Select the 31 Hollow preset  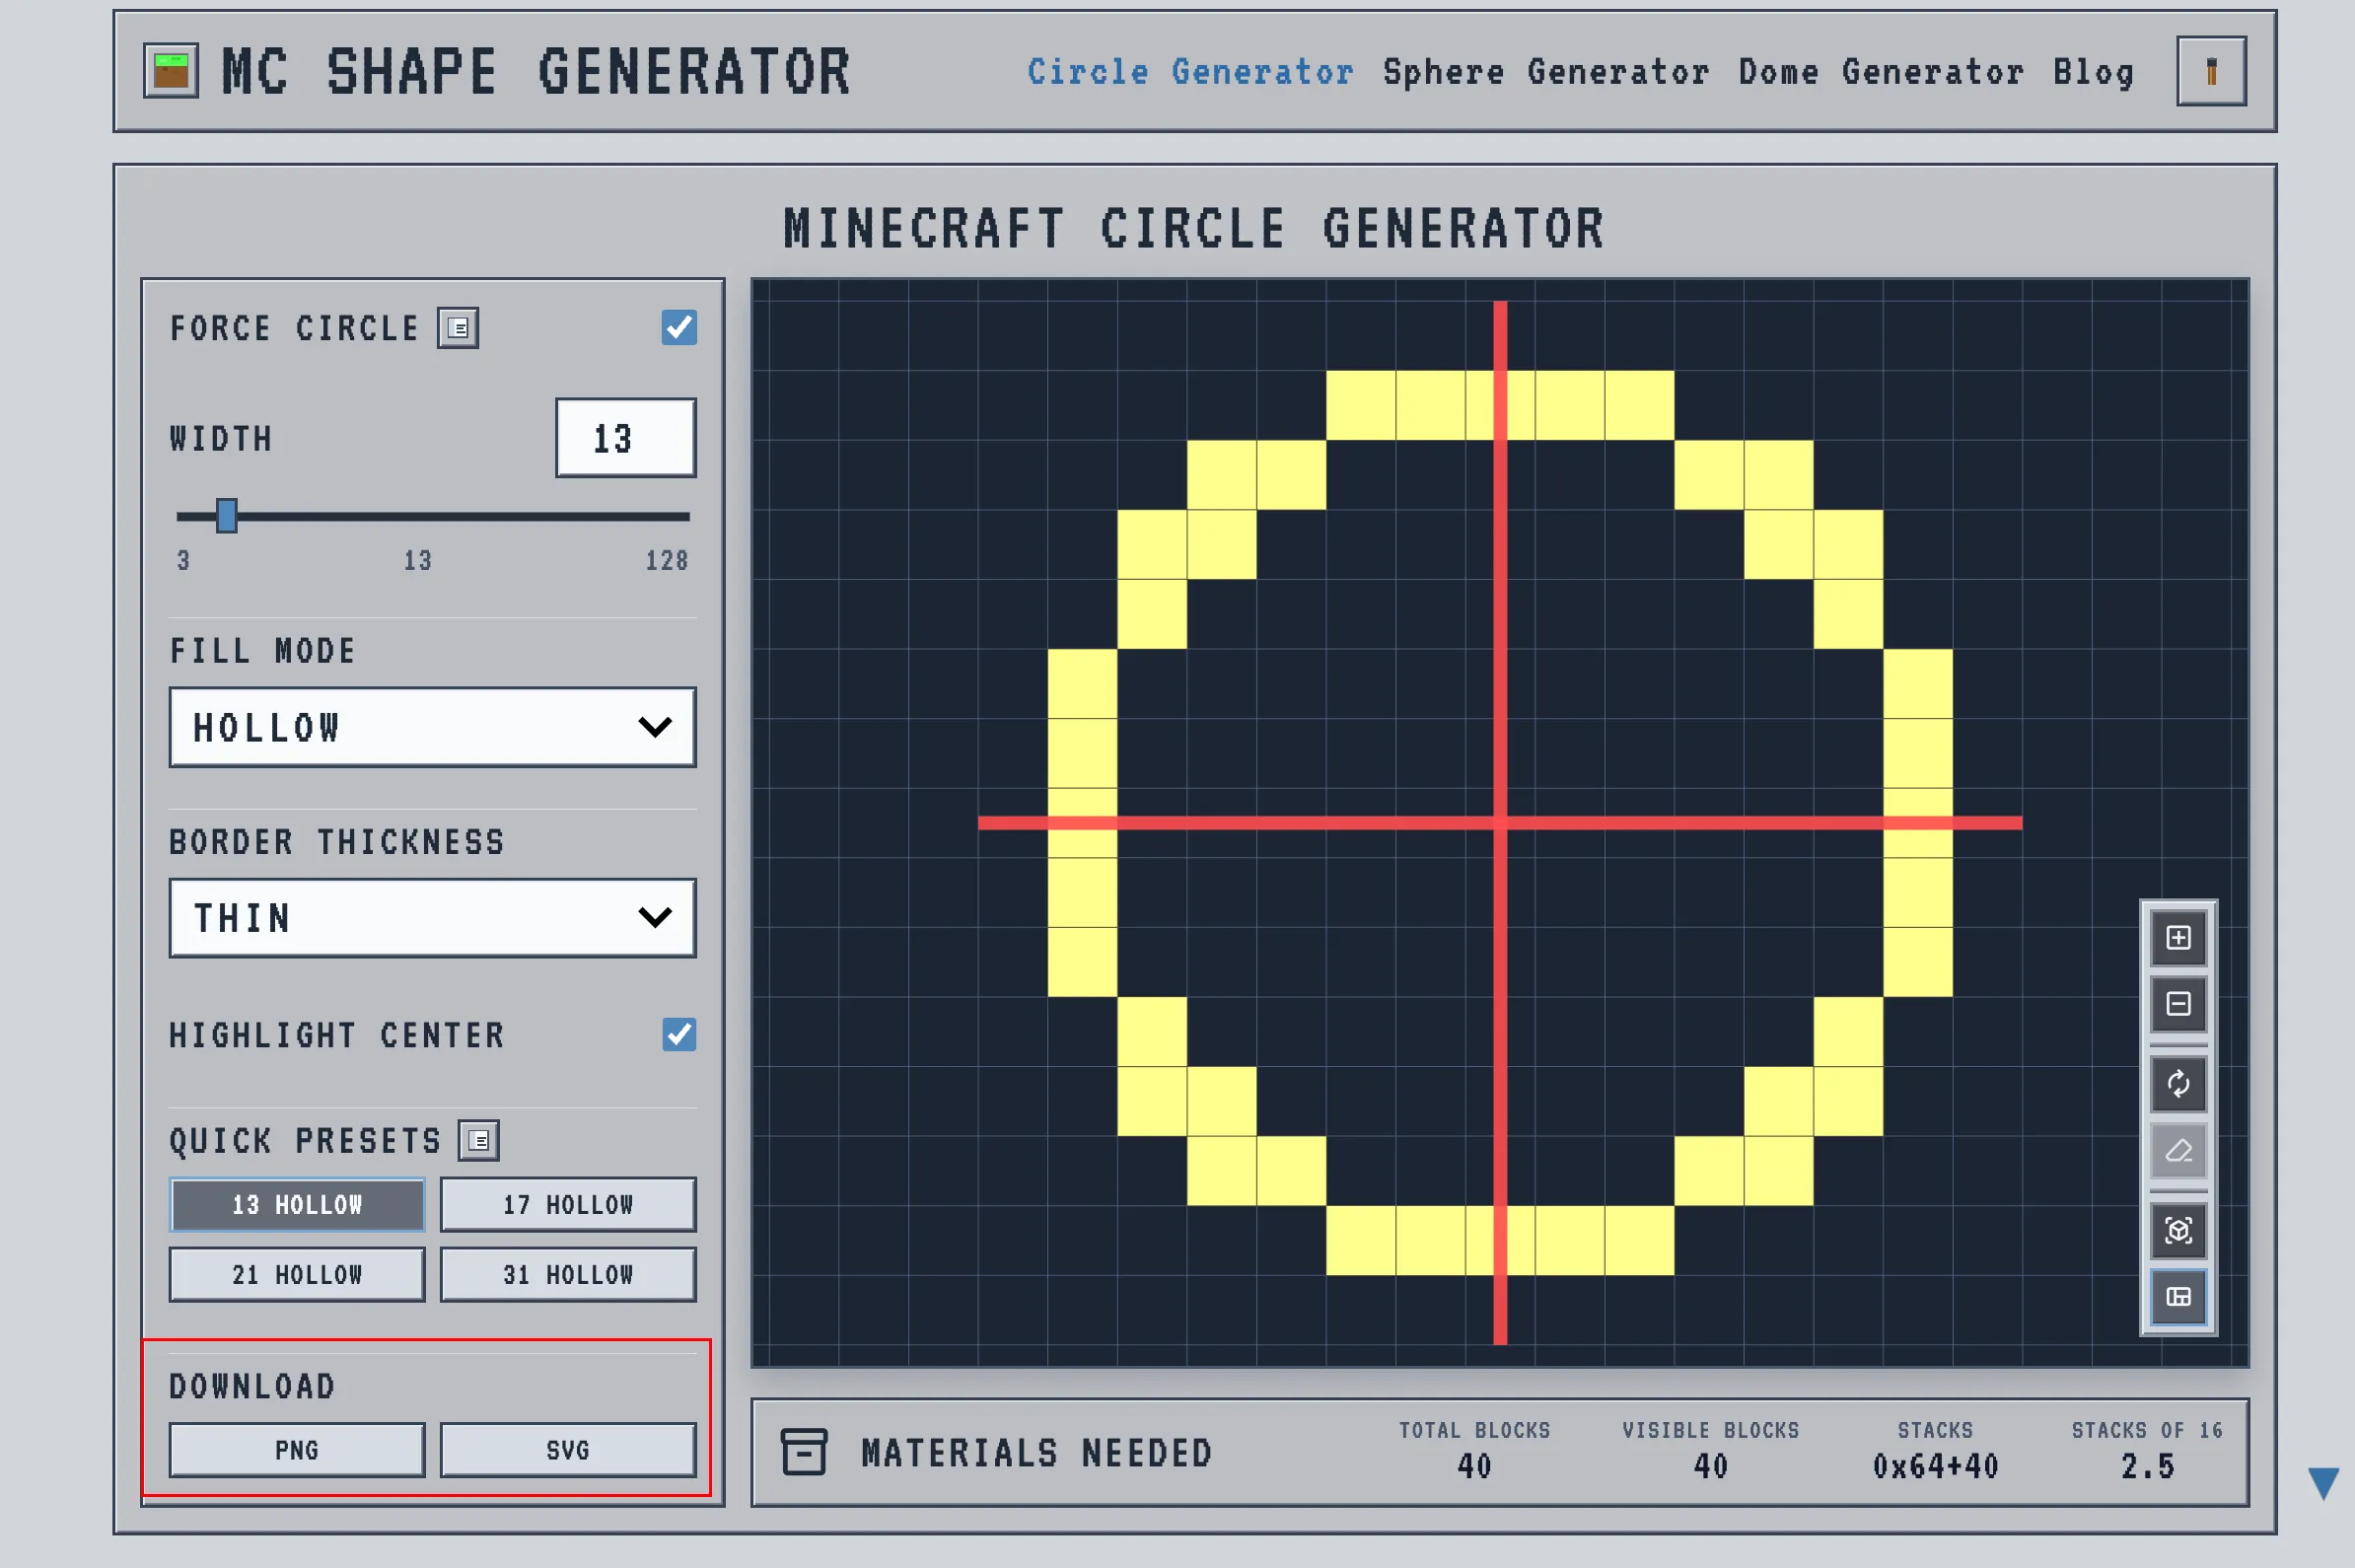[568, 1275]
